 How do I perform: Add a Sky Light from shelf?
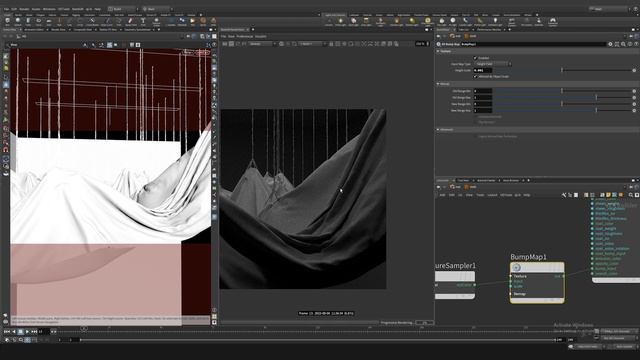[x=442, y=22]
